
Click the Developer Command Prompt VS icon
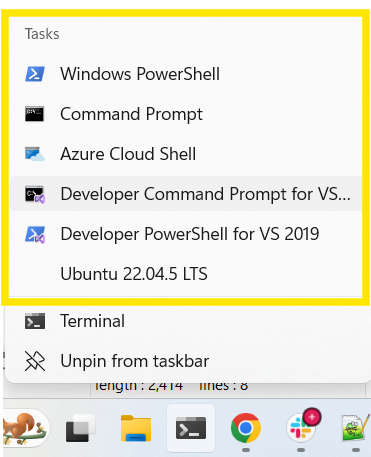point(35,194)
